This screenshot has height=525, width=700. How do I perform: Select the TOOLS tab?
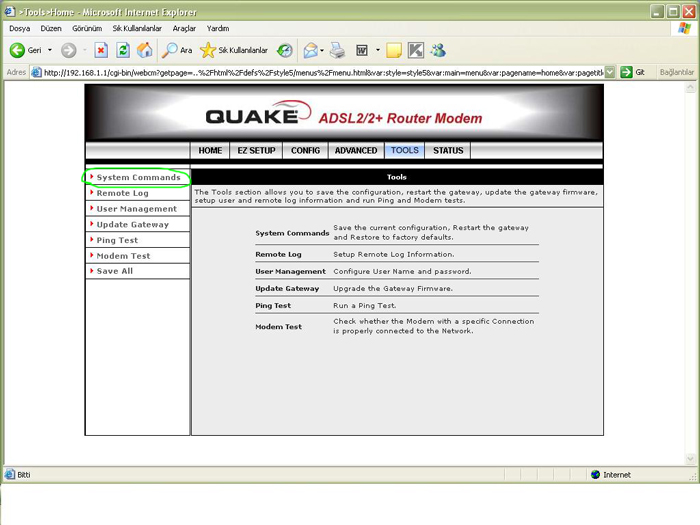point(404,150)
